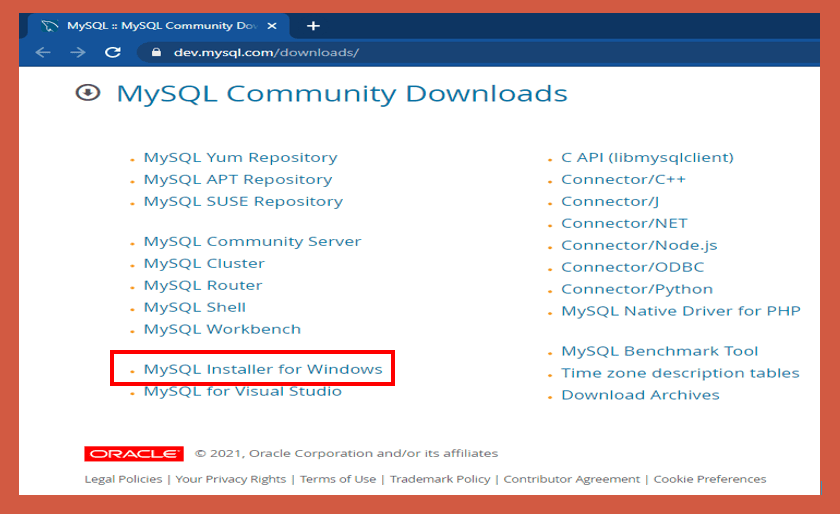This screenshot has width=840, height=514.
Task: Open Connector/C++ link
Action: click(x=623, y=180)
